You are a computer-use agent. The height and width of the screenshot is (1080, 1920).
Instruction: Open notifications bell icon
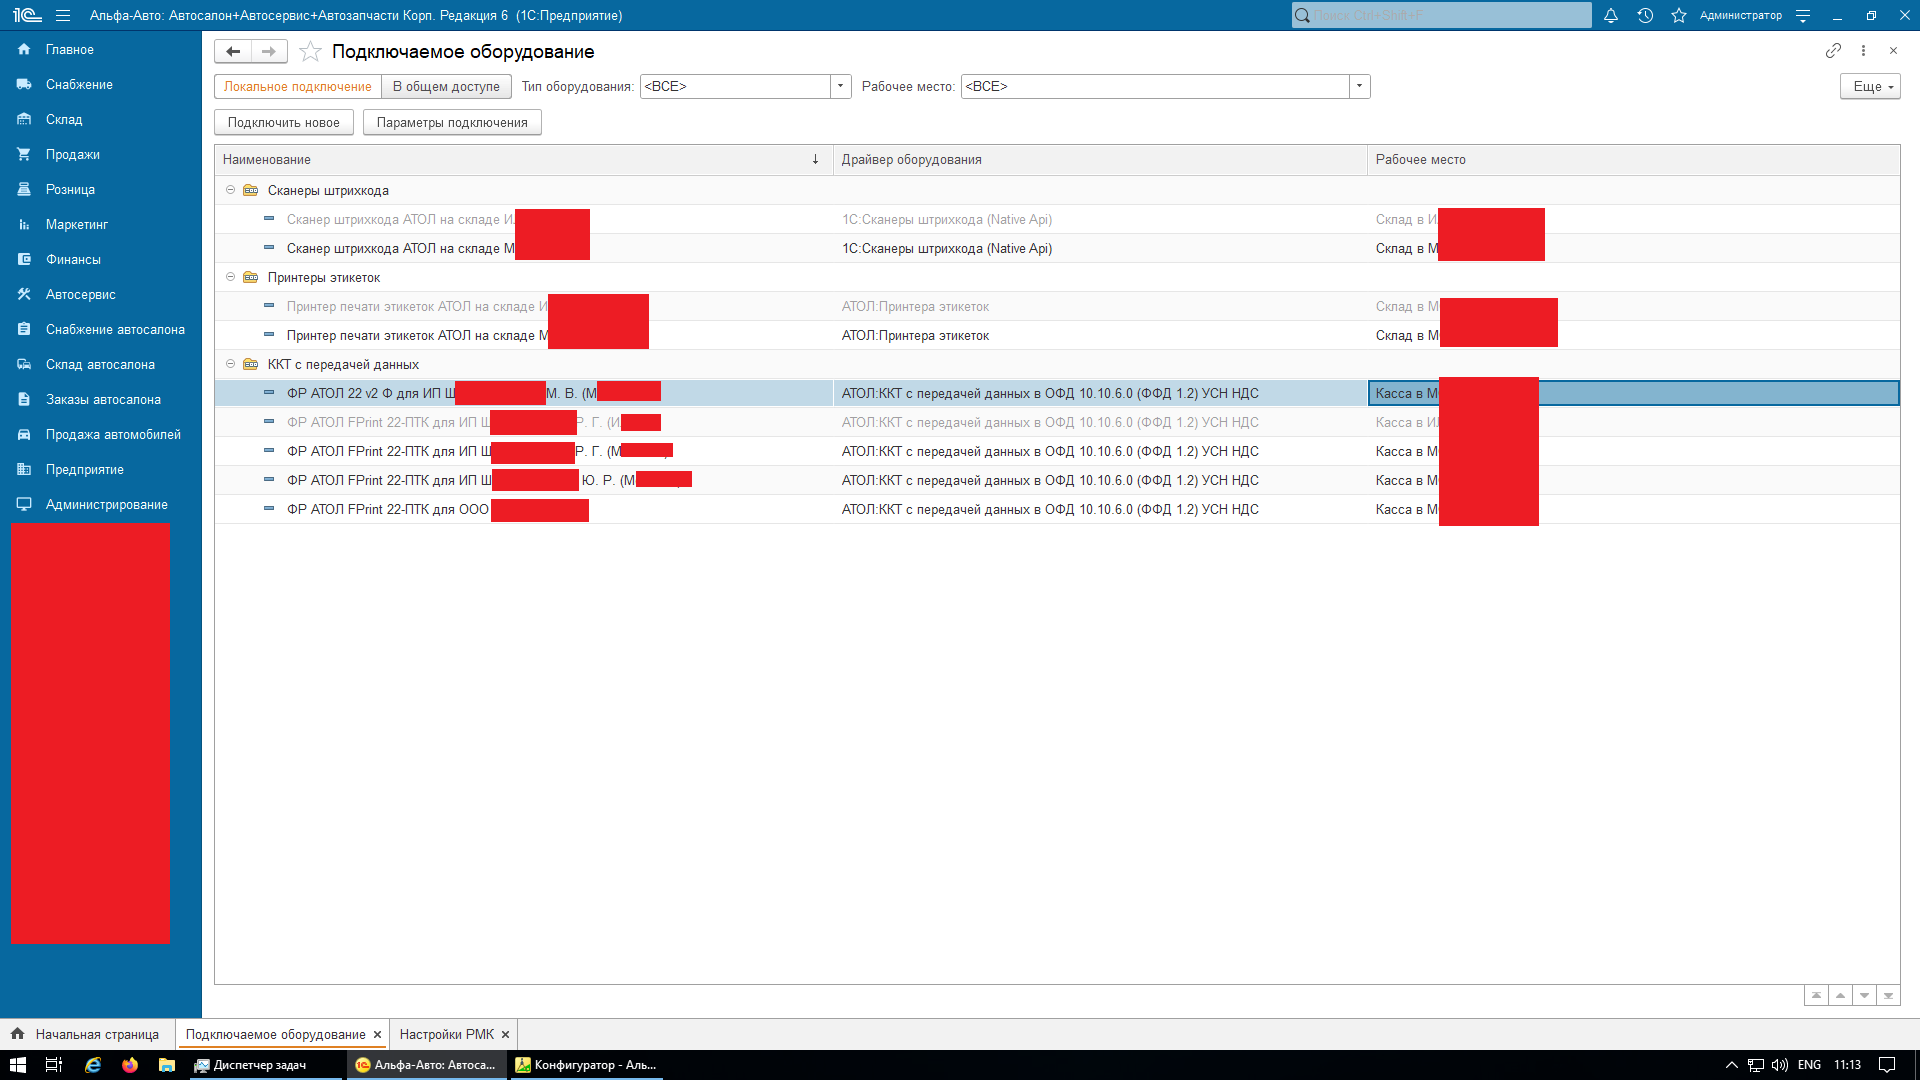pyautogui.click(x=1611, y=15)
